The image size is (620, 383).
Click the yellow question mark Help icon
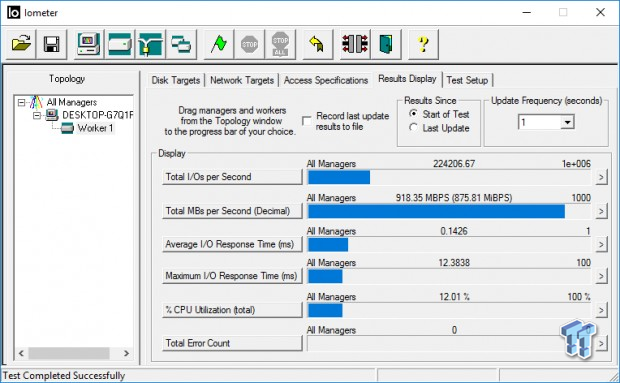pos(423,44)
